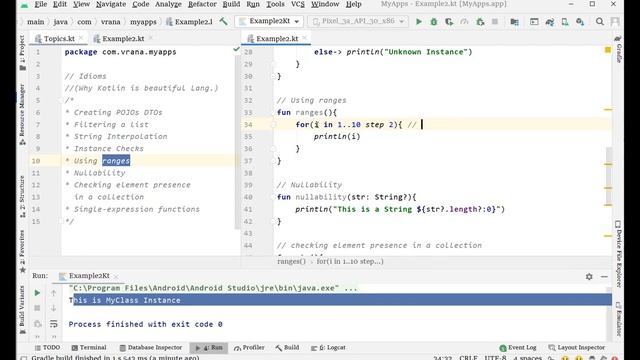Open the Logcat tool window
Viewport: 640px width, 360px height.
coord(328,348)
